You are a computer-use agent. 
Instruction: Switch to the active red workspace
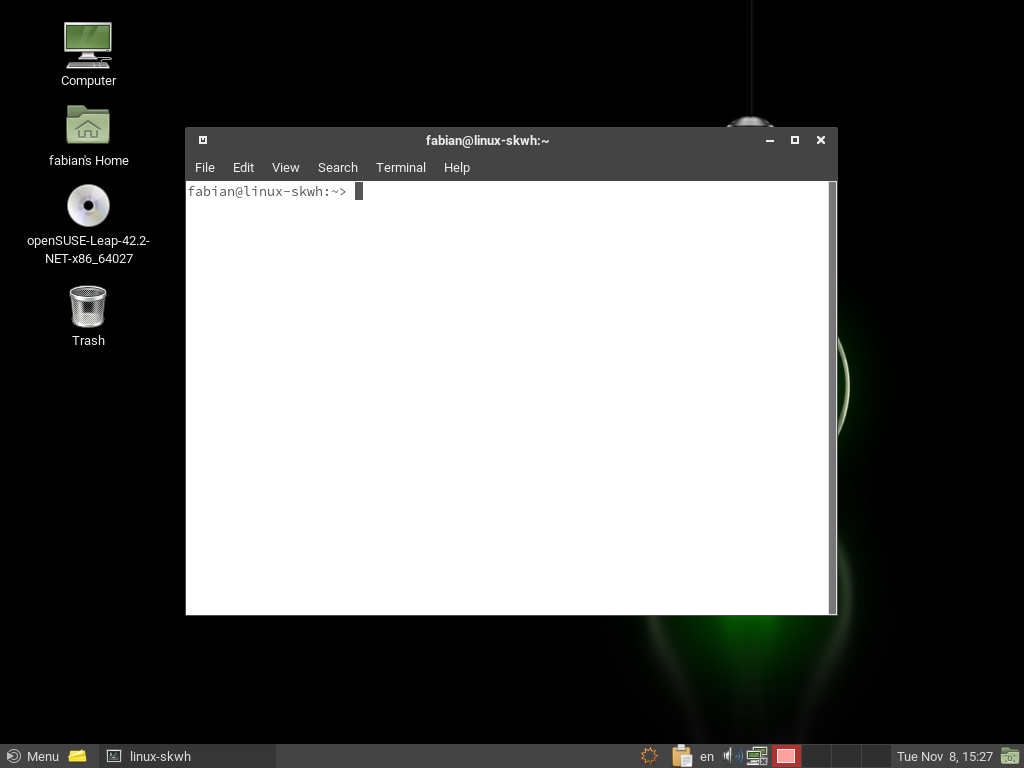coord(786,756)
